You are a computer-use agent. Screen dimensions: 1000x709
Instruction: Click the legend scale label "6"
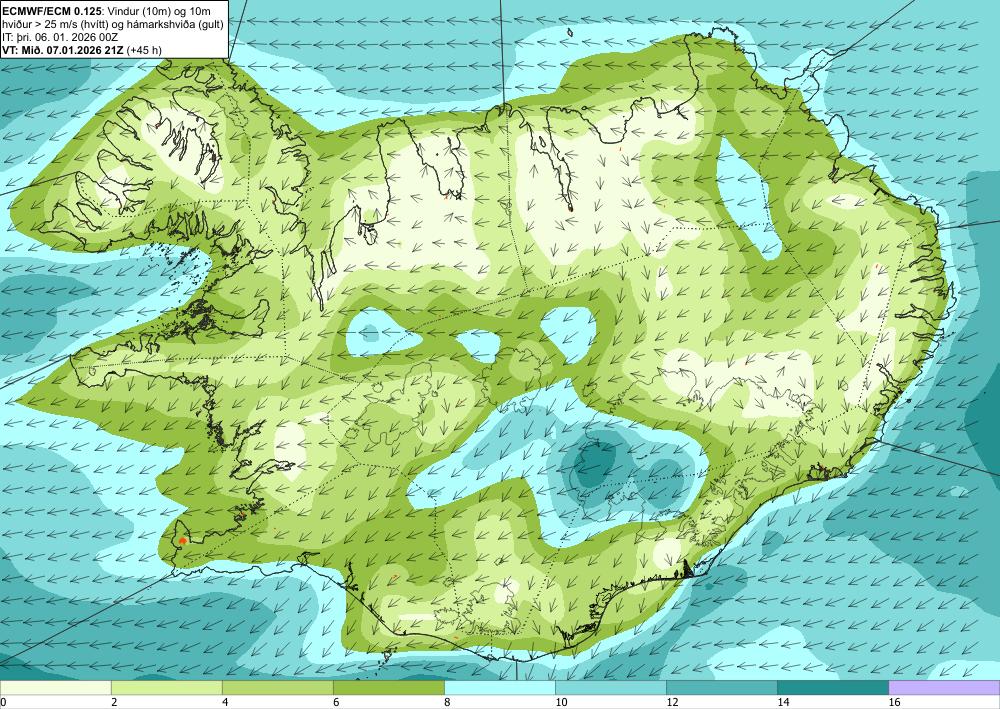[x=336, y=702]
